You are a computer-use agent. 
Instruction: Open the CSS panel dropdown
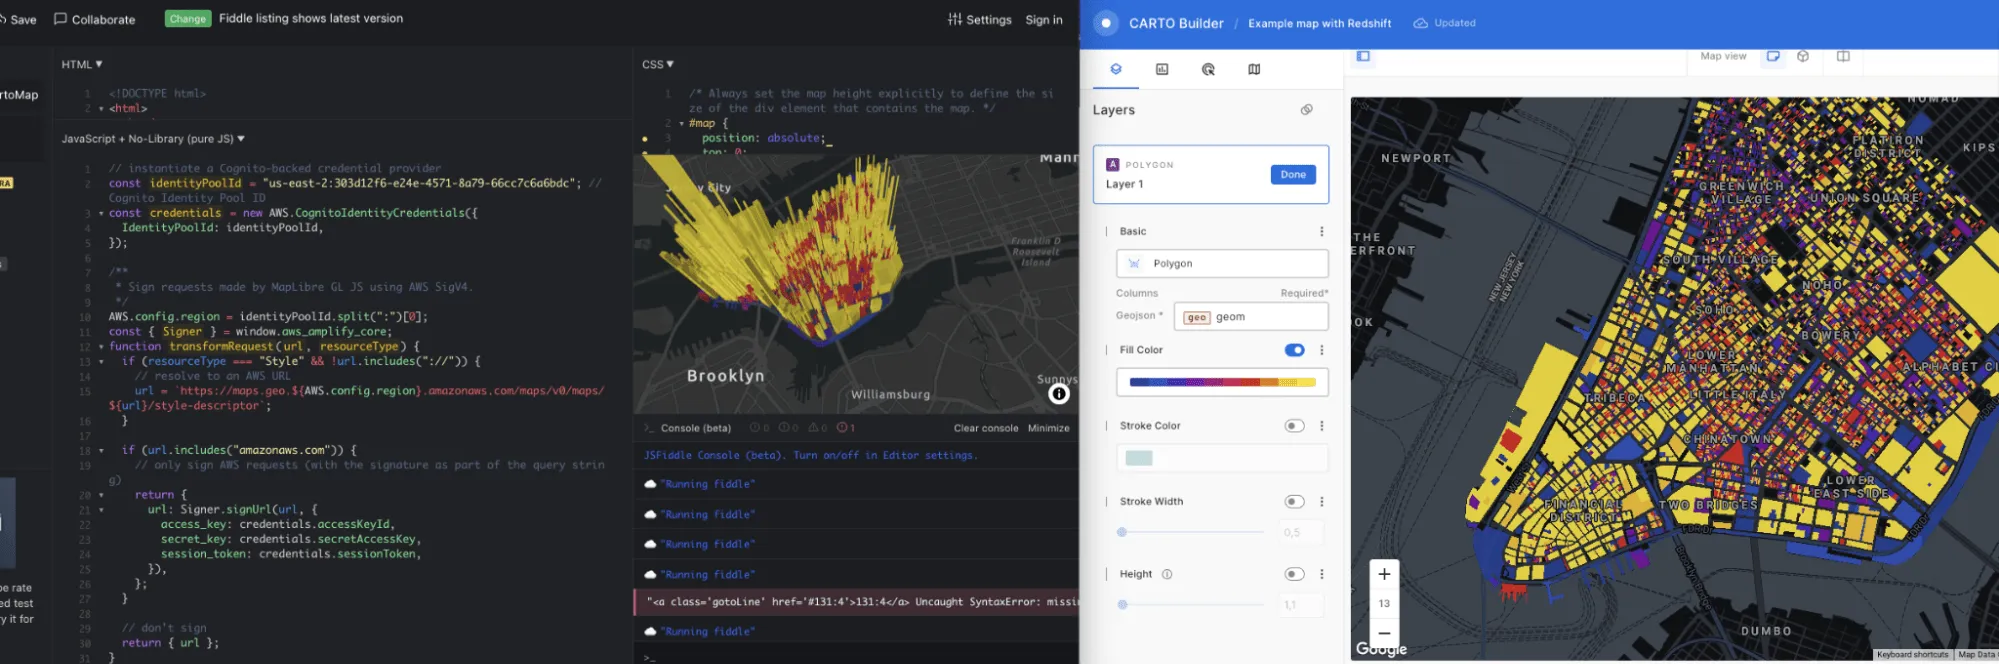[658, 64]
